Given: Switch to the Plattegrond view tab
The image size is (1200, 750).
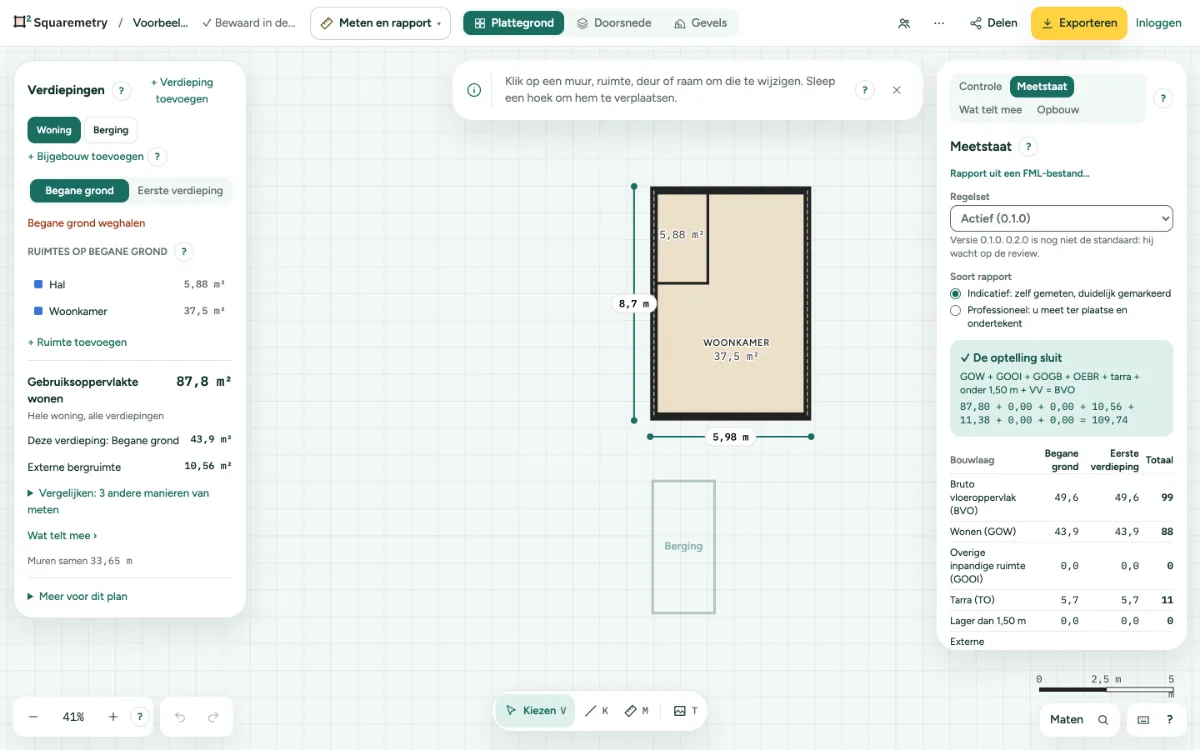Looking at the screenshot, I should [514, 23].
